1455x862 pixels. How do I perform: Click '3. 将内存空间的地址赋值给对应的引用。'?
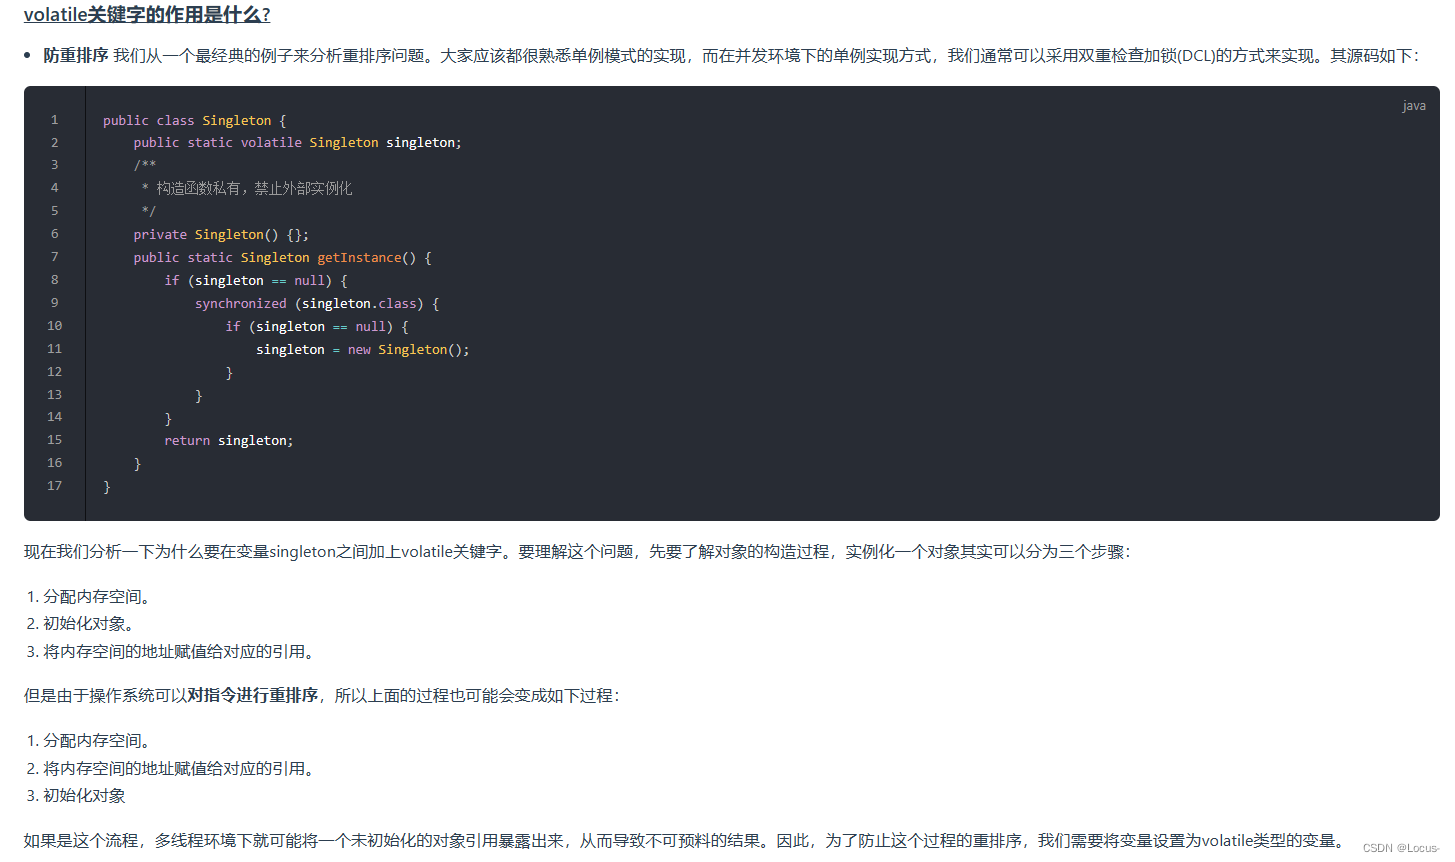tap(173, 651)
